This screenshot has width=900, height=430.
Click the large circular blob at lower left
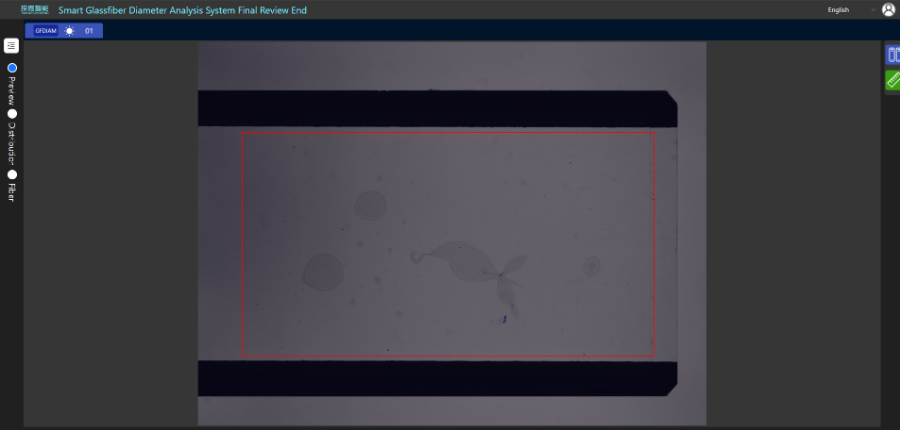[323, 272]
